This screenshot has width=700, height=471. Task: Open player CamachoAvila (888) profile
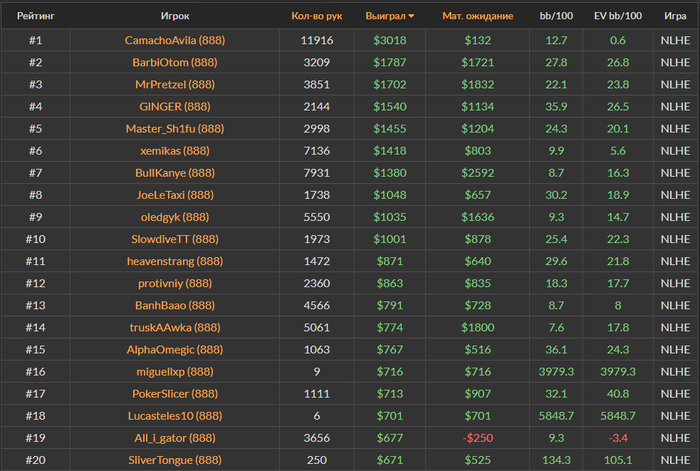(x=175, y=40)
